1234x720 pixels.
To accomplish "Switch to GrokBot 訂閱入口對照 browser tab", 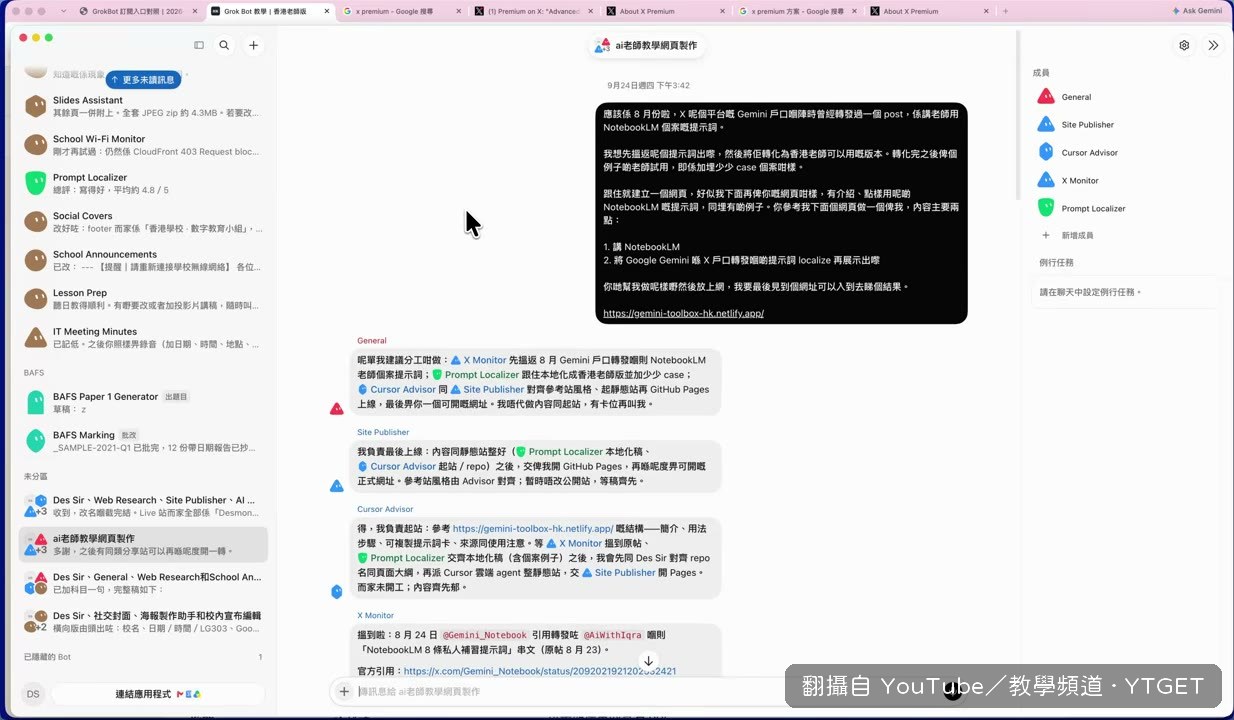I will [138, 11].
